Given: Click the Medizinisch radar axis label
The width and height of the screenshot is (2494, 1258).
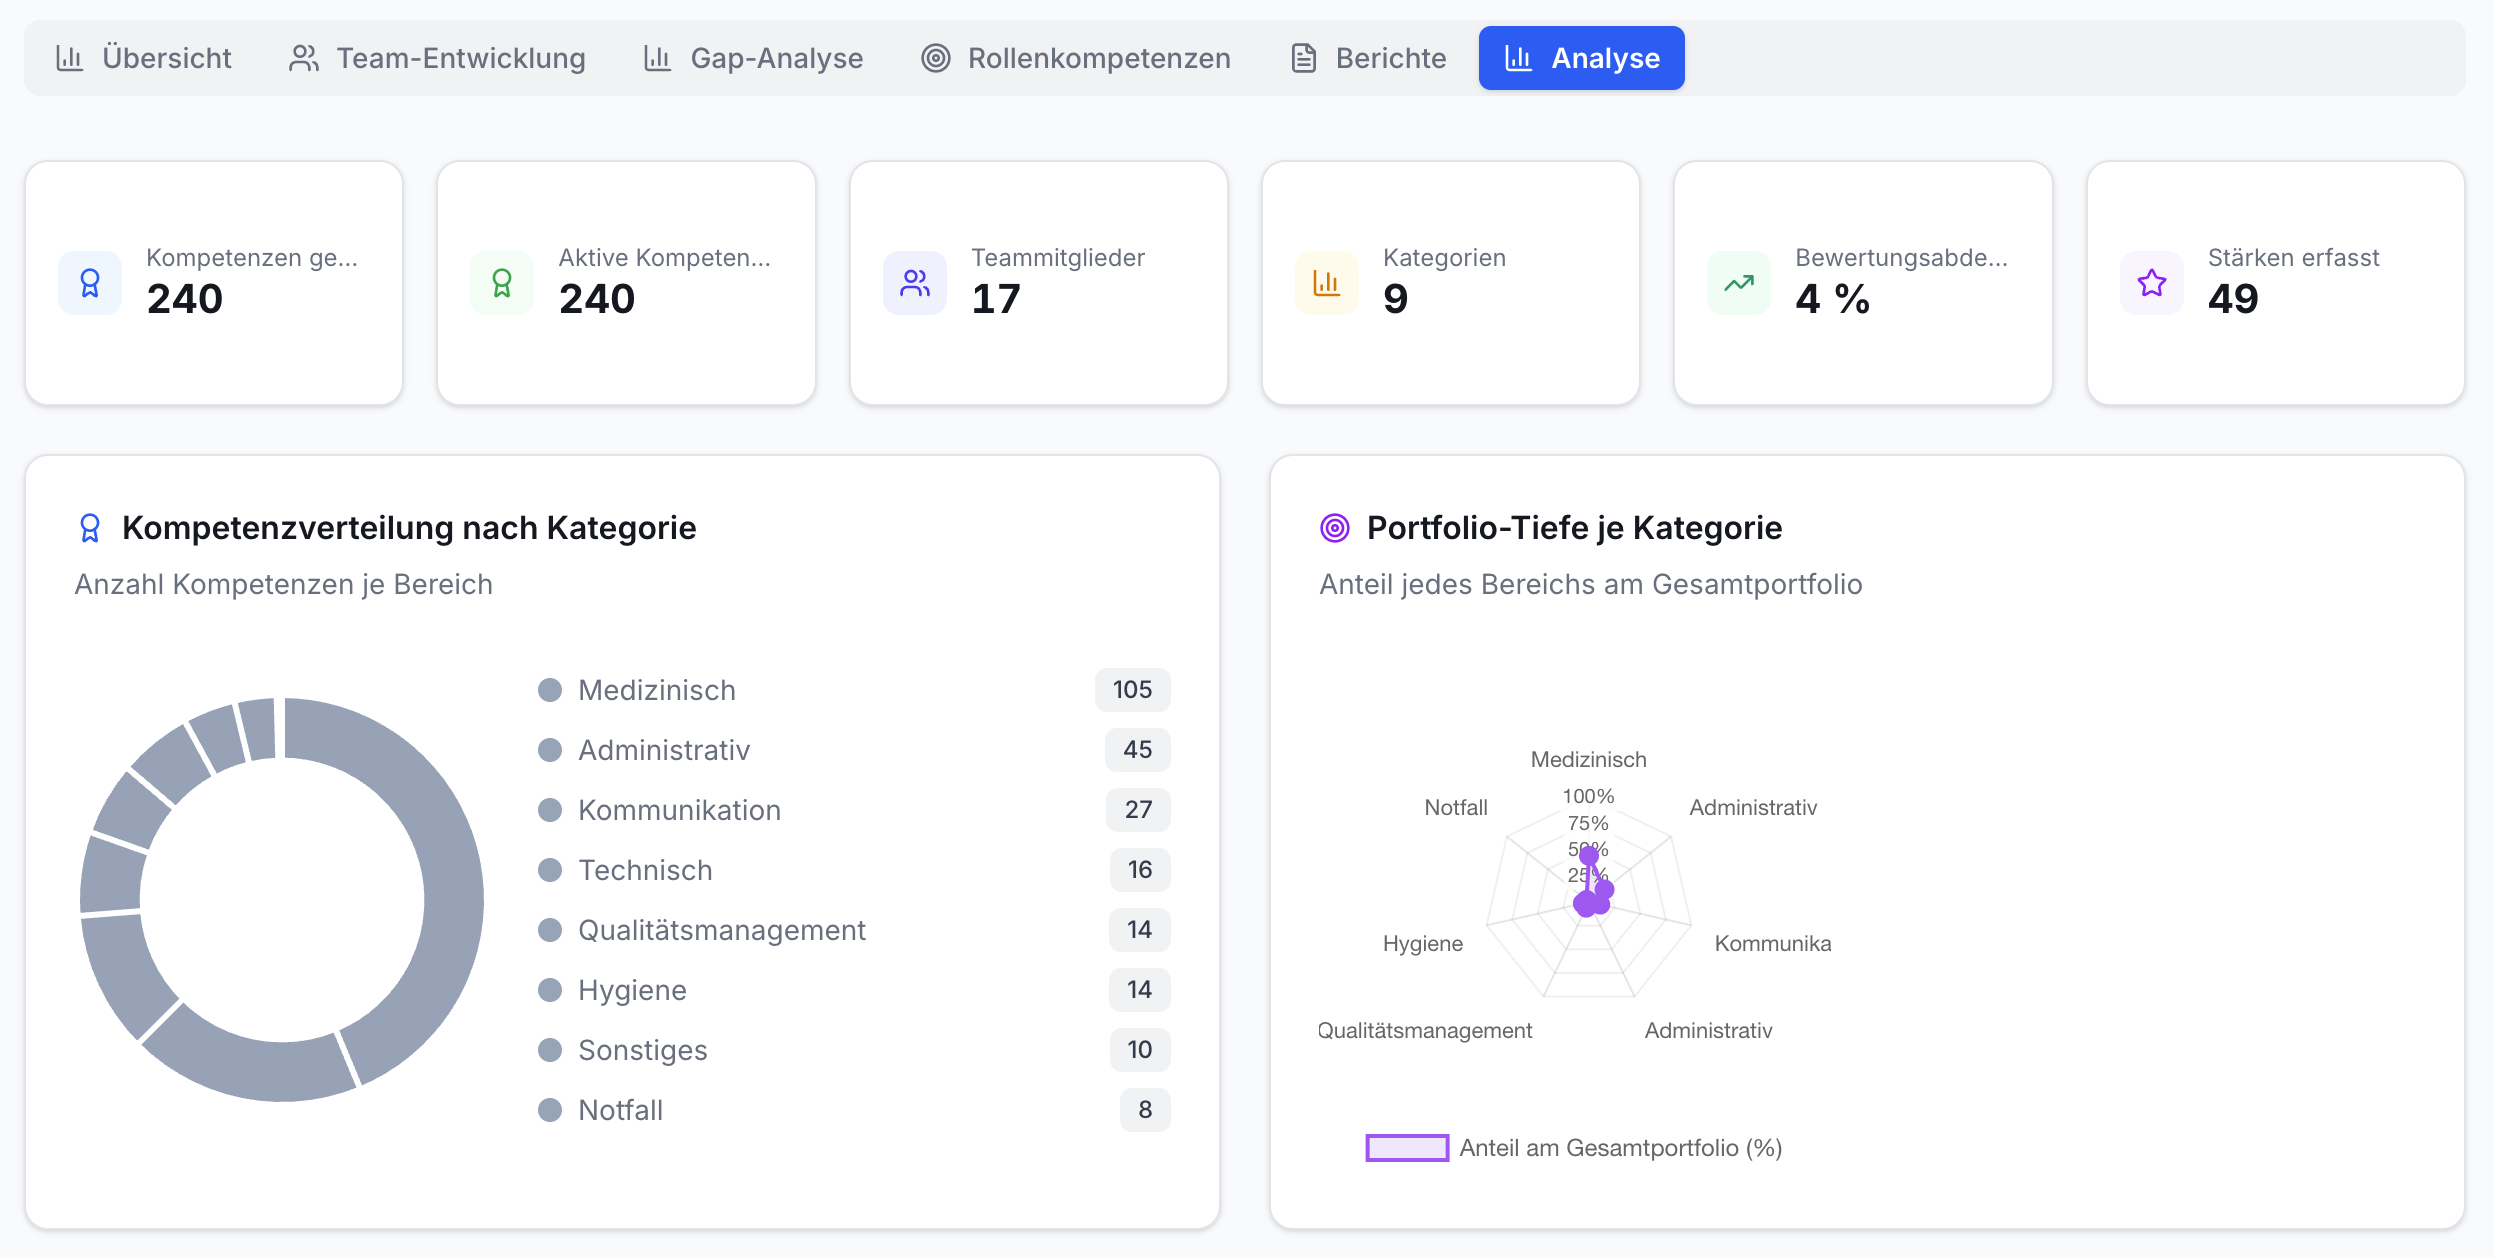Looking at the screenshot, I should tap(1588, 760).
